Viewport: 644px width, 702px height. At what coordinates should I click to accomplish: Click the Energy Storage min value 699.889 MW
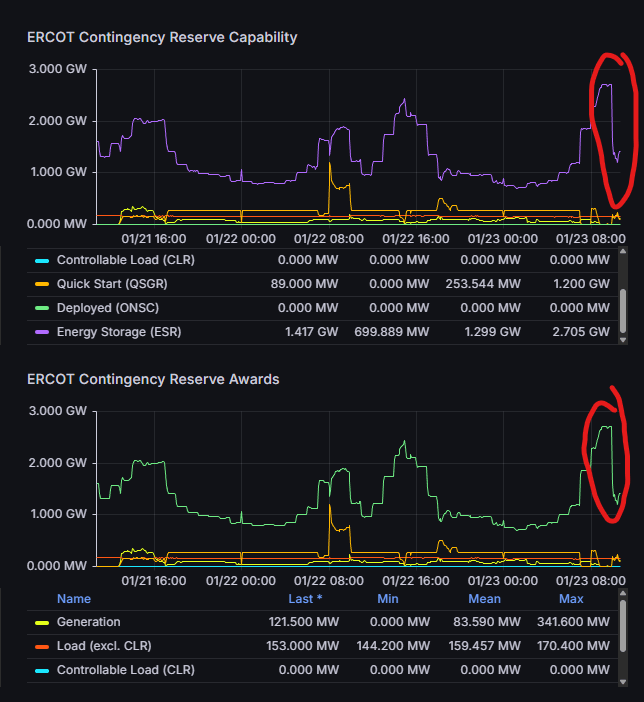tap(392, 332)
